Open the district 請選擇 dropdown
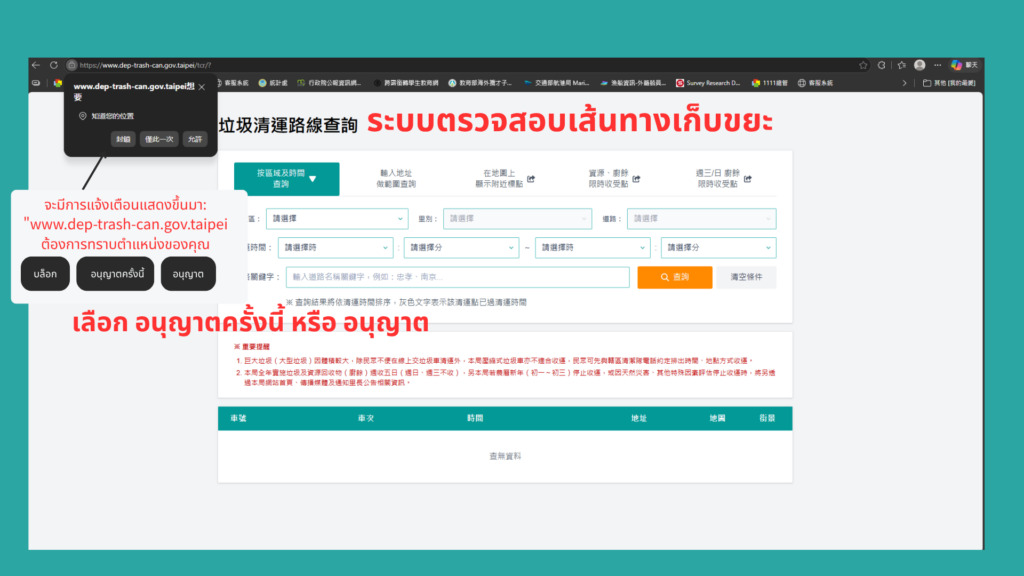This screenshot has width=1024, height=576. (337, 219)
